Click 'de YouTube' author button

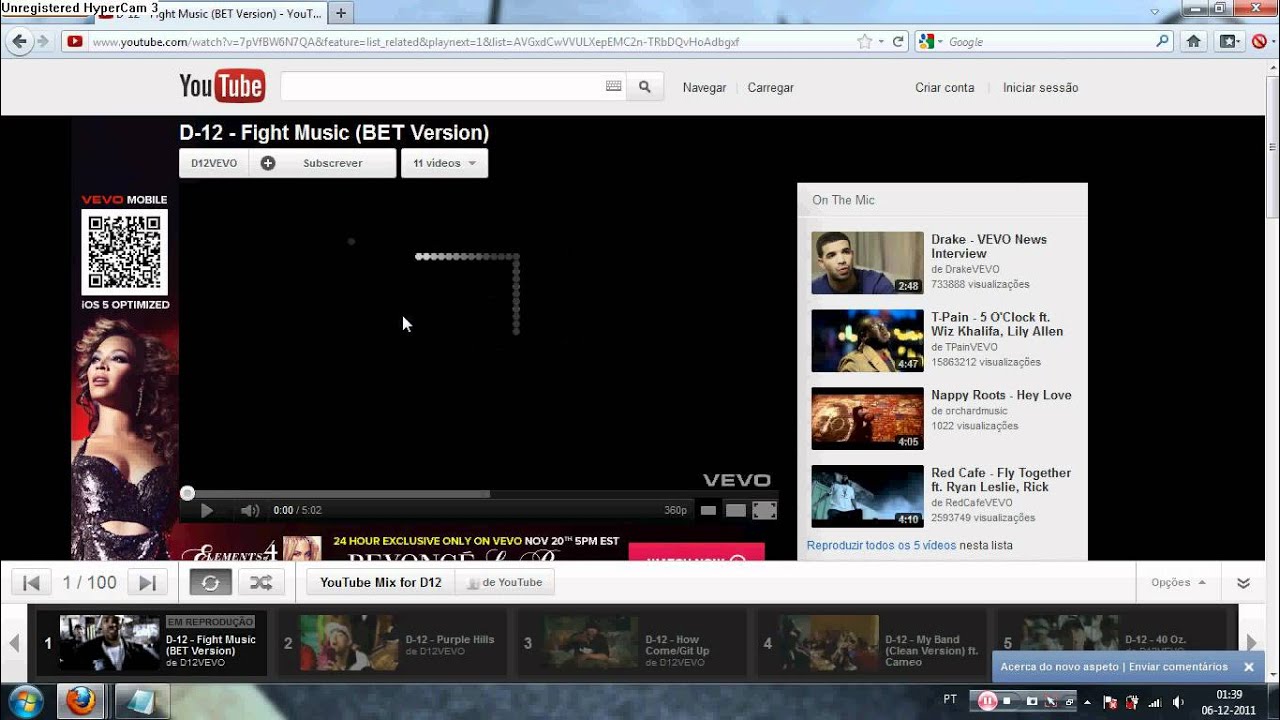pyautogui.click(x=505, y=582)
